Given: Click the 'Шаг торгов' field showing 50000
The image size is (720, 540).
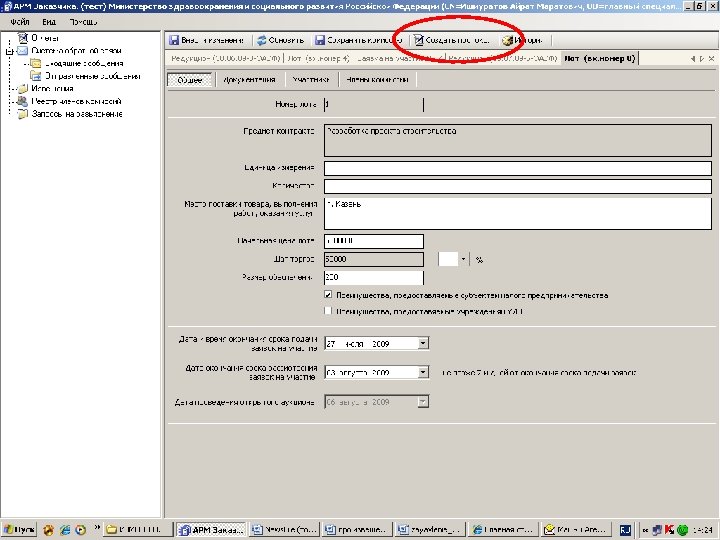Looking at the screenshot, I should 373,259.
